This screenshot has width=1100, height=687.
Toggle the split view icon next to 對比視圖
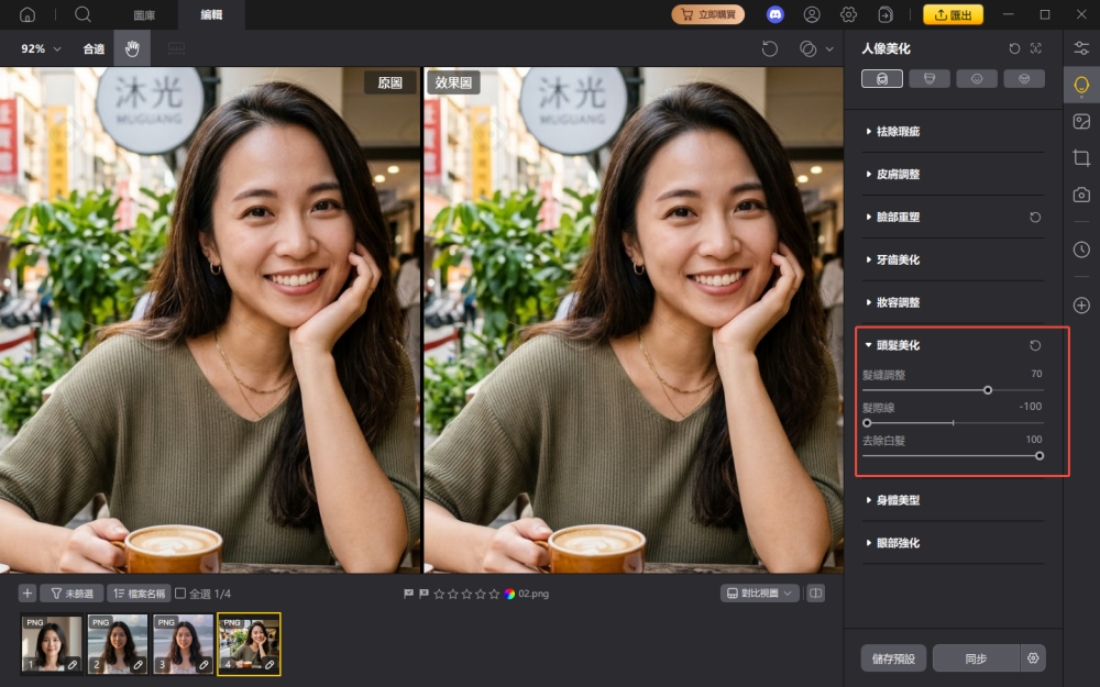[x=815, y=592]
